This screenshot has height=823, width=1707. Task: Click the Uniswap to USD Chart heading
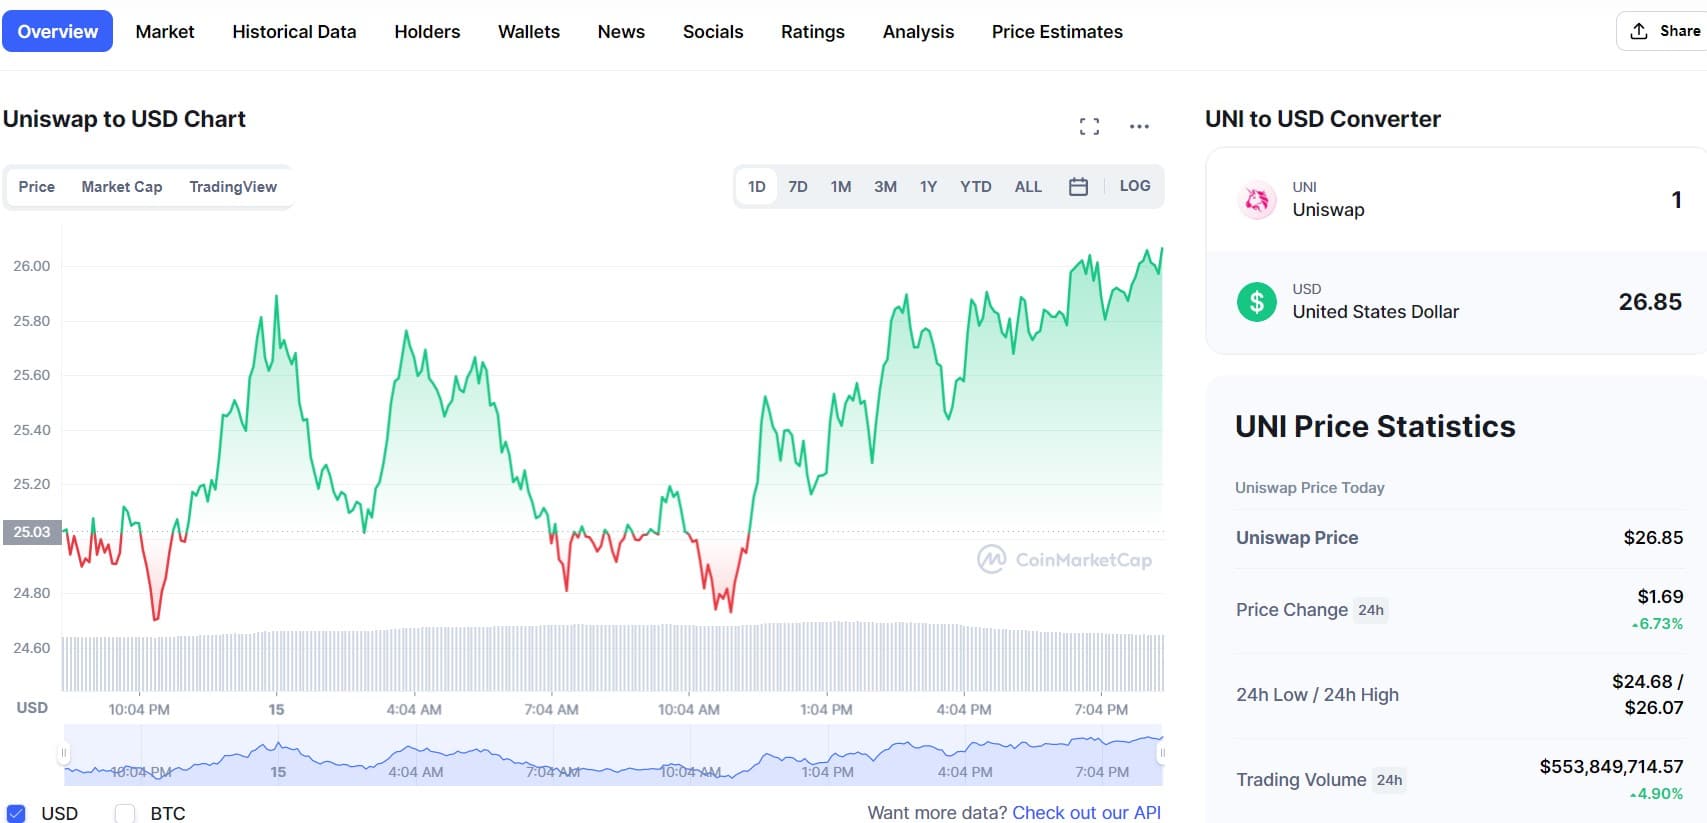tap(124, 119)
